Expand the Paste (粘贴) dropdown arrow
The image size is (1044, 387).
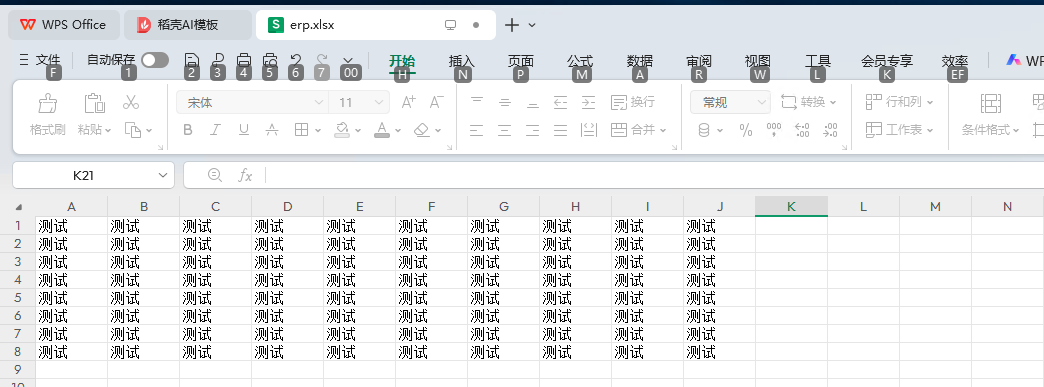tap(108, 131)
